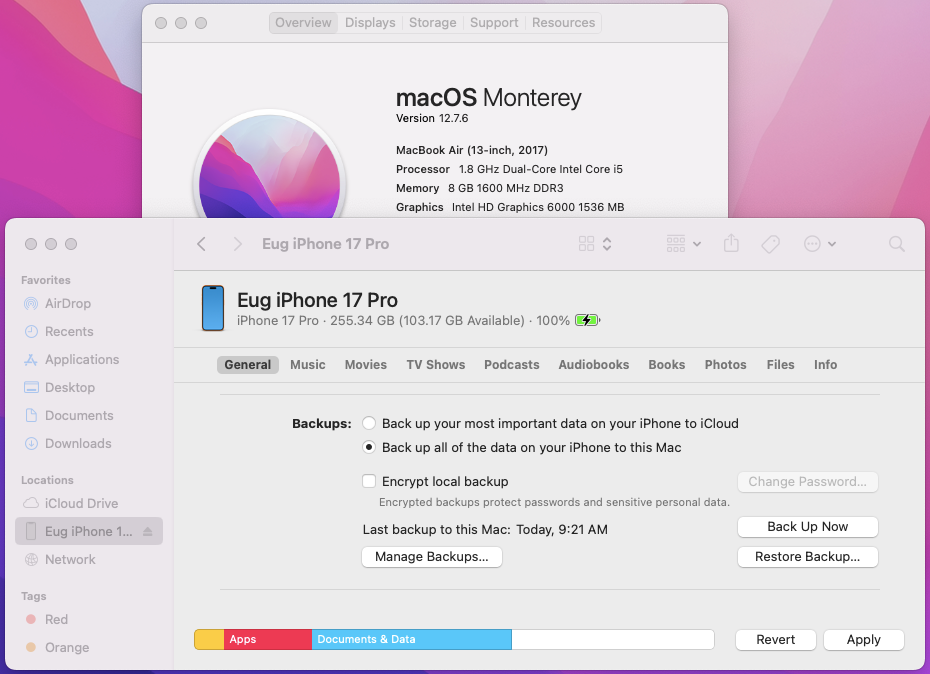This screenshot has height=674, width=930.
Task: Click the Locations sidebar heading
Action: (x=47, y=480)
